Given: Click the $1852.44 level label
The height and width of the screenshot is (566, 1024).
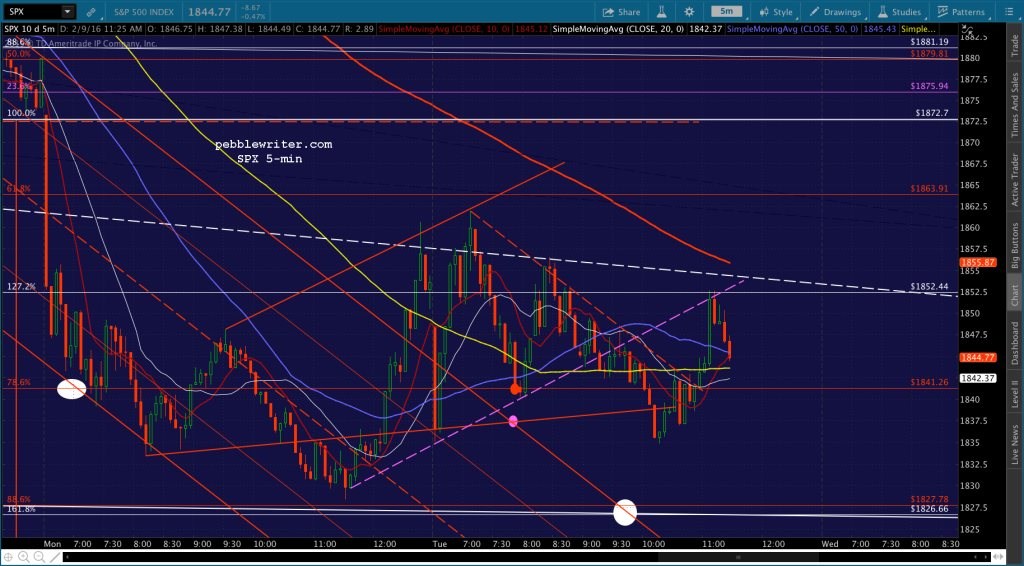Looking at the screenshot, I should [929, 287].
